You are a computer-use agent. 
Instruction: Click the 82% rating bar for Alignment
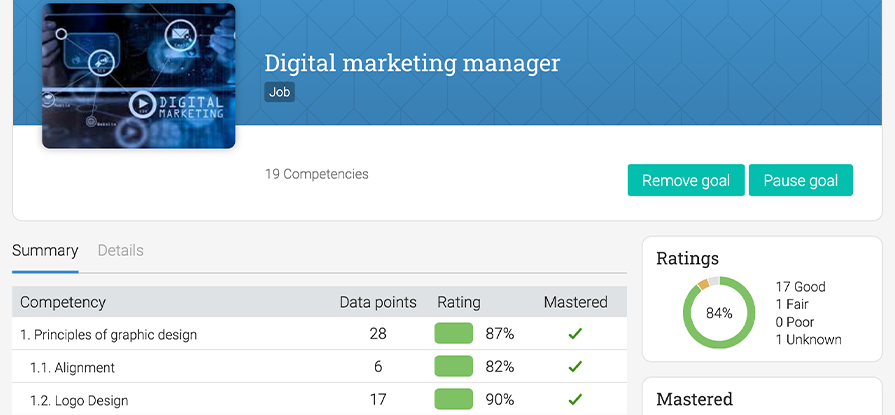pos(454,367)
